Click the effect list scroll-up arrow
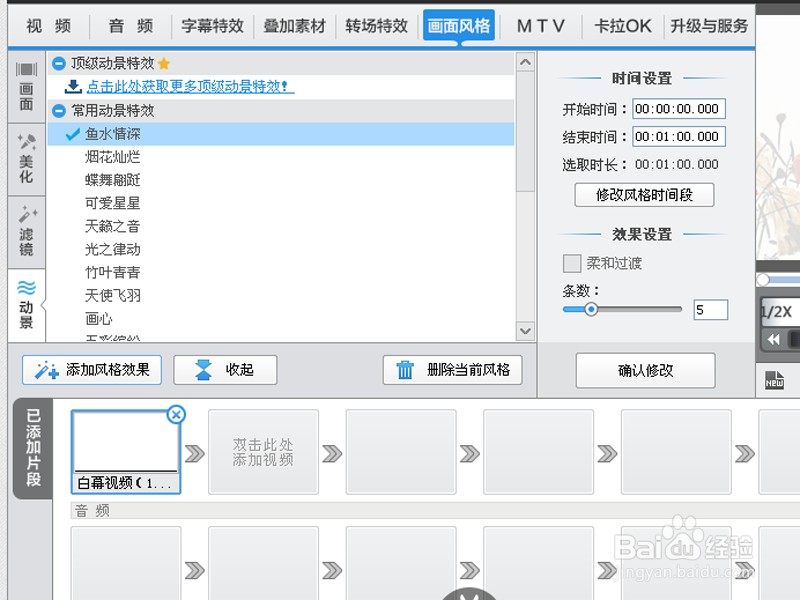This screenshot has height=600, width=800. [525, 62]
